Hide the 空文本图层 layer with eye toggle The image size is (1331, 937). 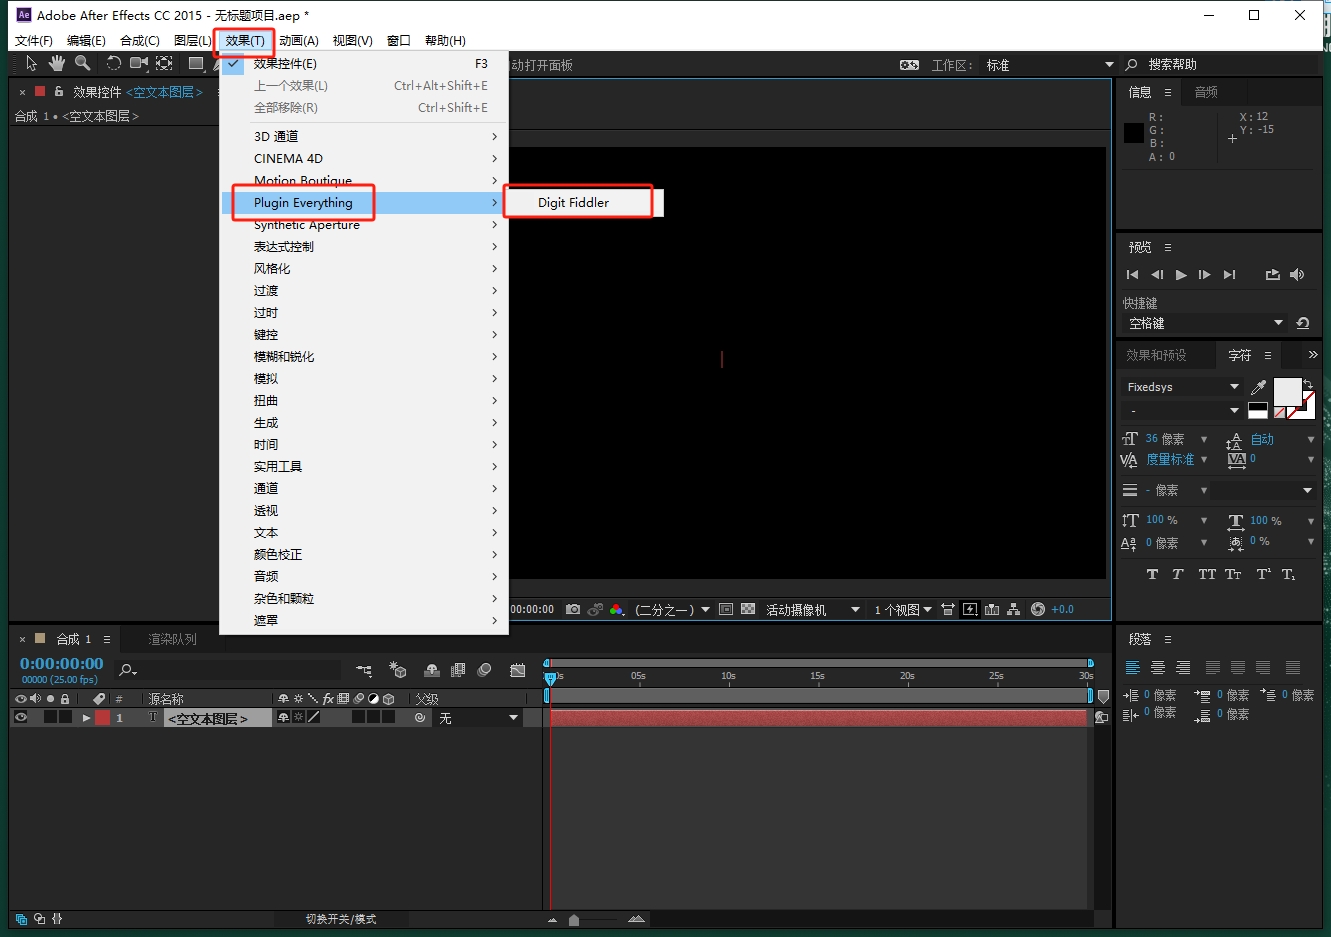click(x=20, y=717)
